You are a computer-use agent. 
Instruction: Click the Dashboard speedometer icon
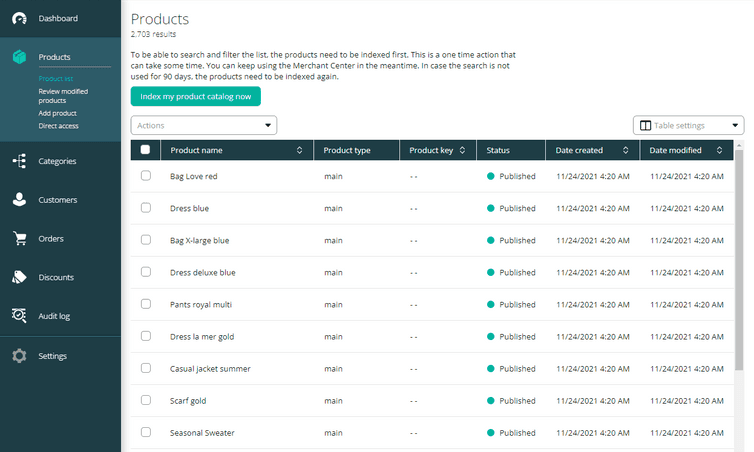(x=19, y=19)
